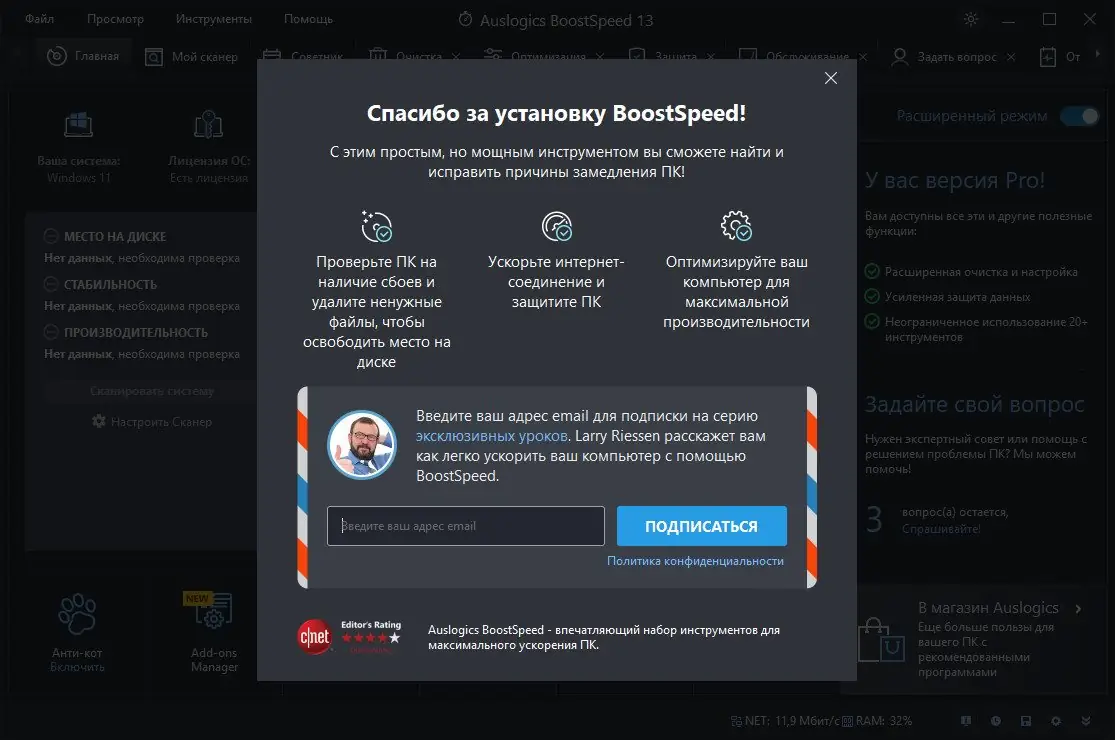
Task: Click the Сканировать систему button
Action: point(151,391)
